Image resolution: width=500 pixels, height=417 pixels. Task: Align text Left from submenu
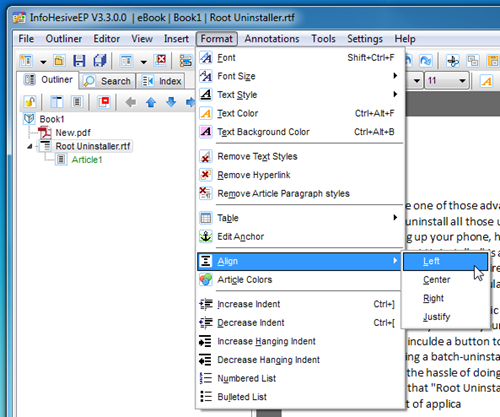445,261
